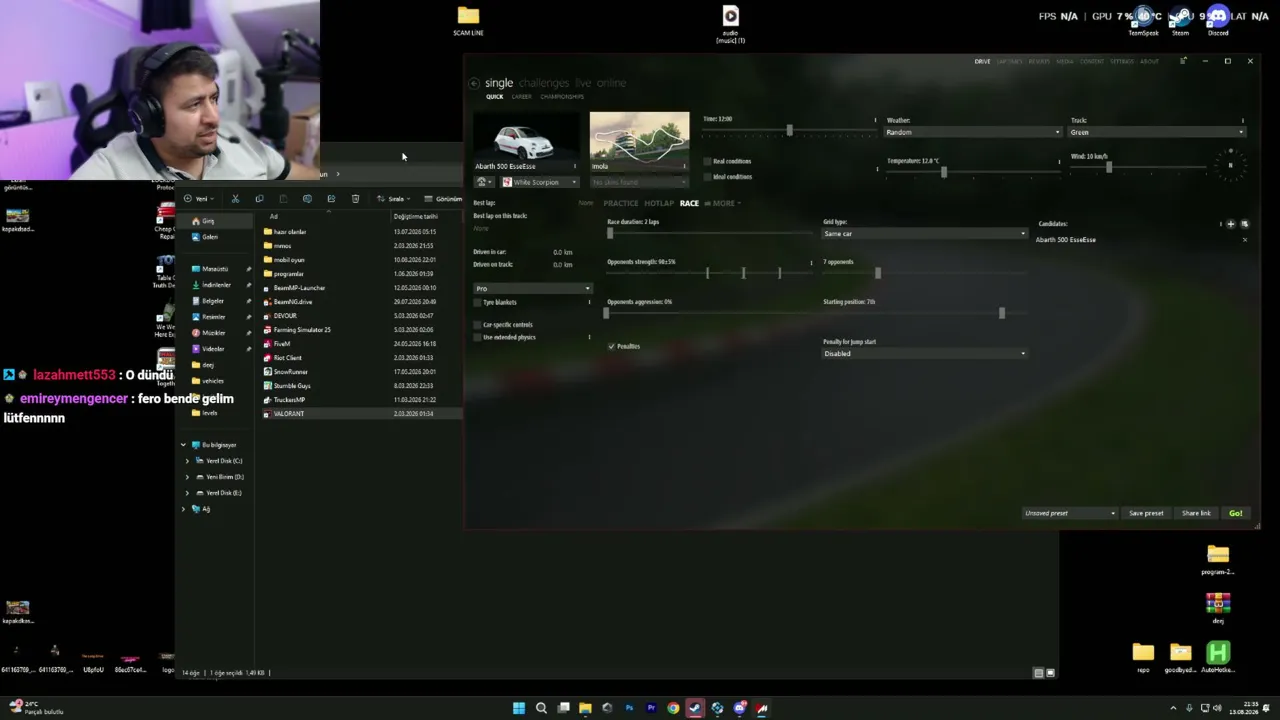Image resolution: width=1280 pixels, height=720 pixels.
Task: Open the Imola track preview thumbnail
Action: 639,141
